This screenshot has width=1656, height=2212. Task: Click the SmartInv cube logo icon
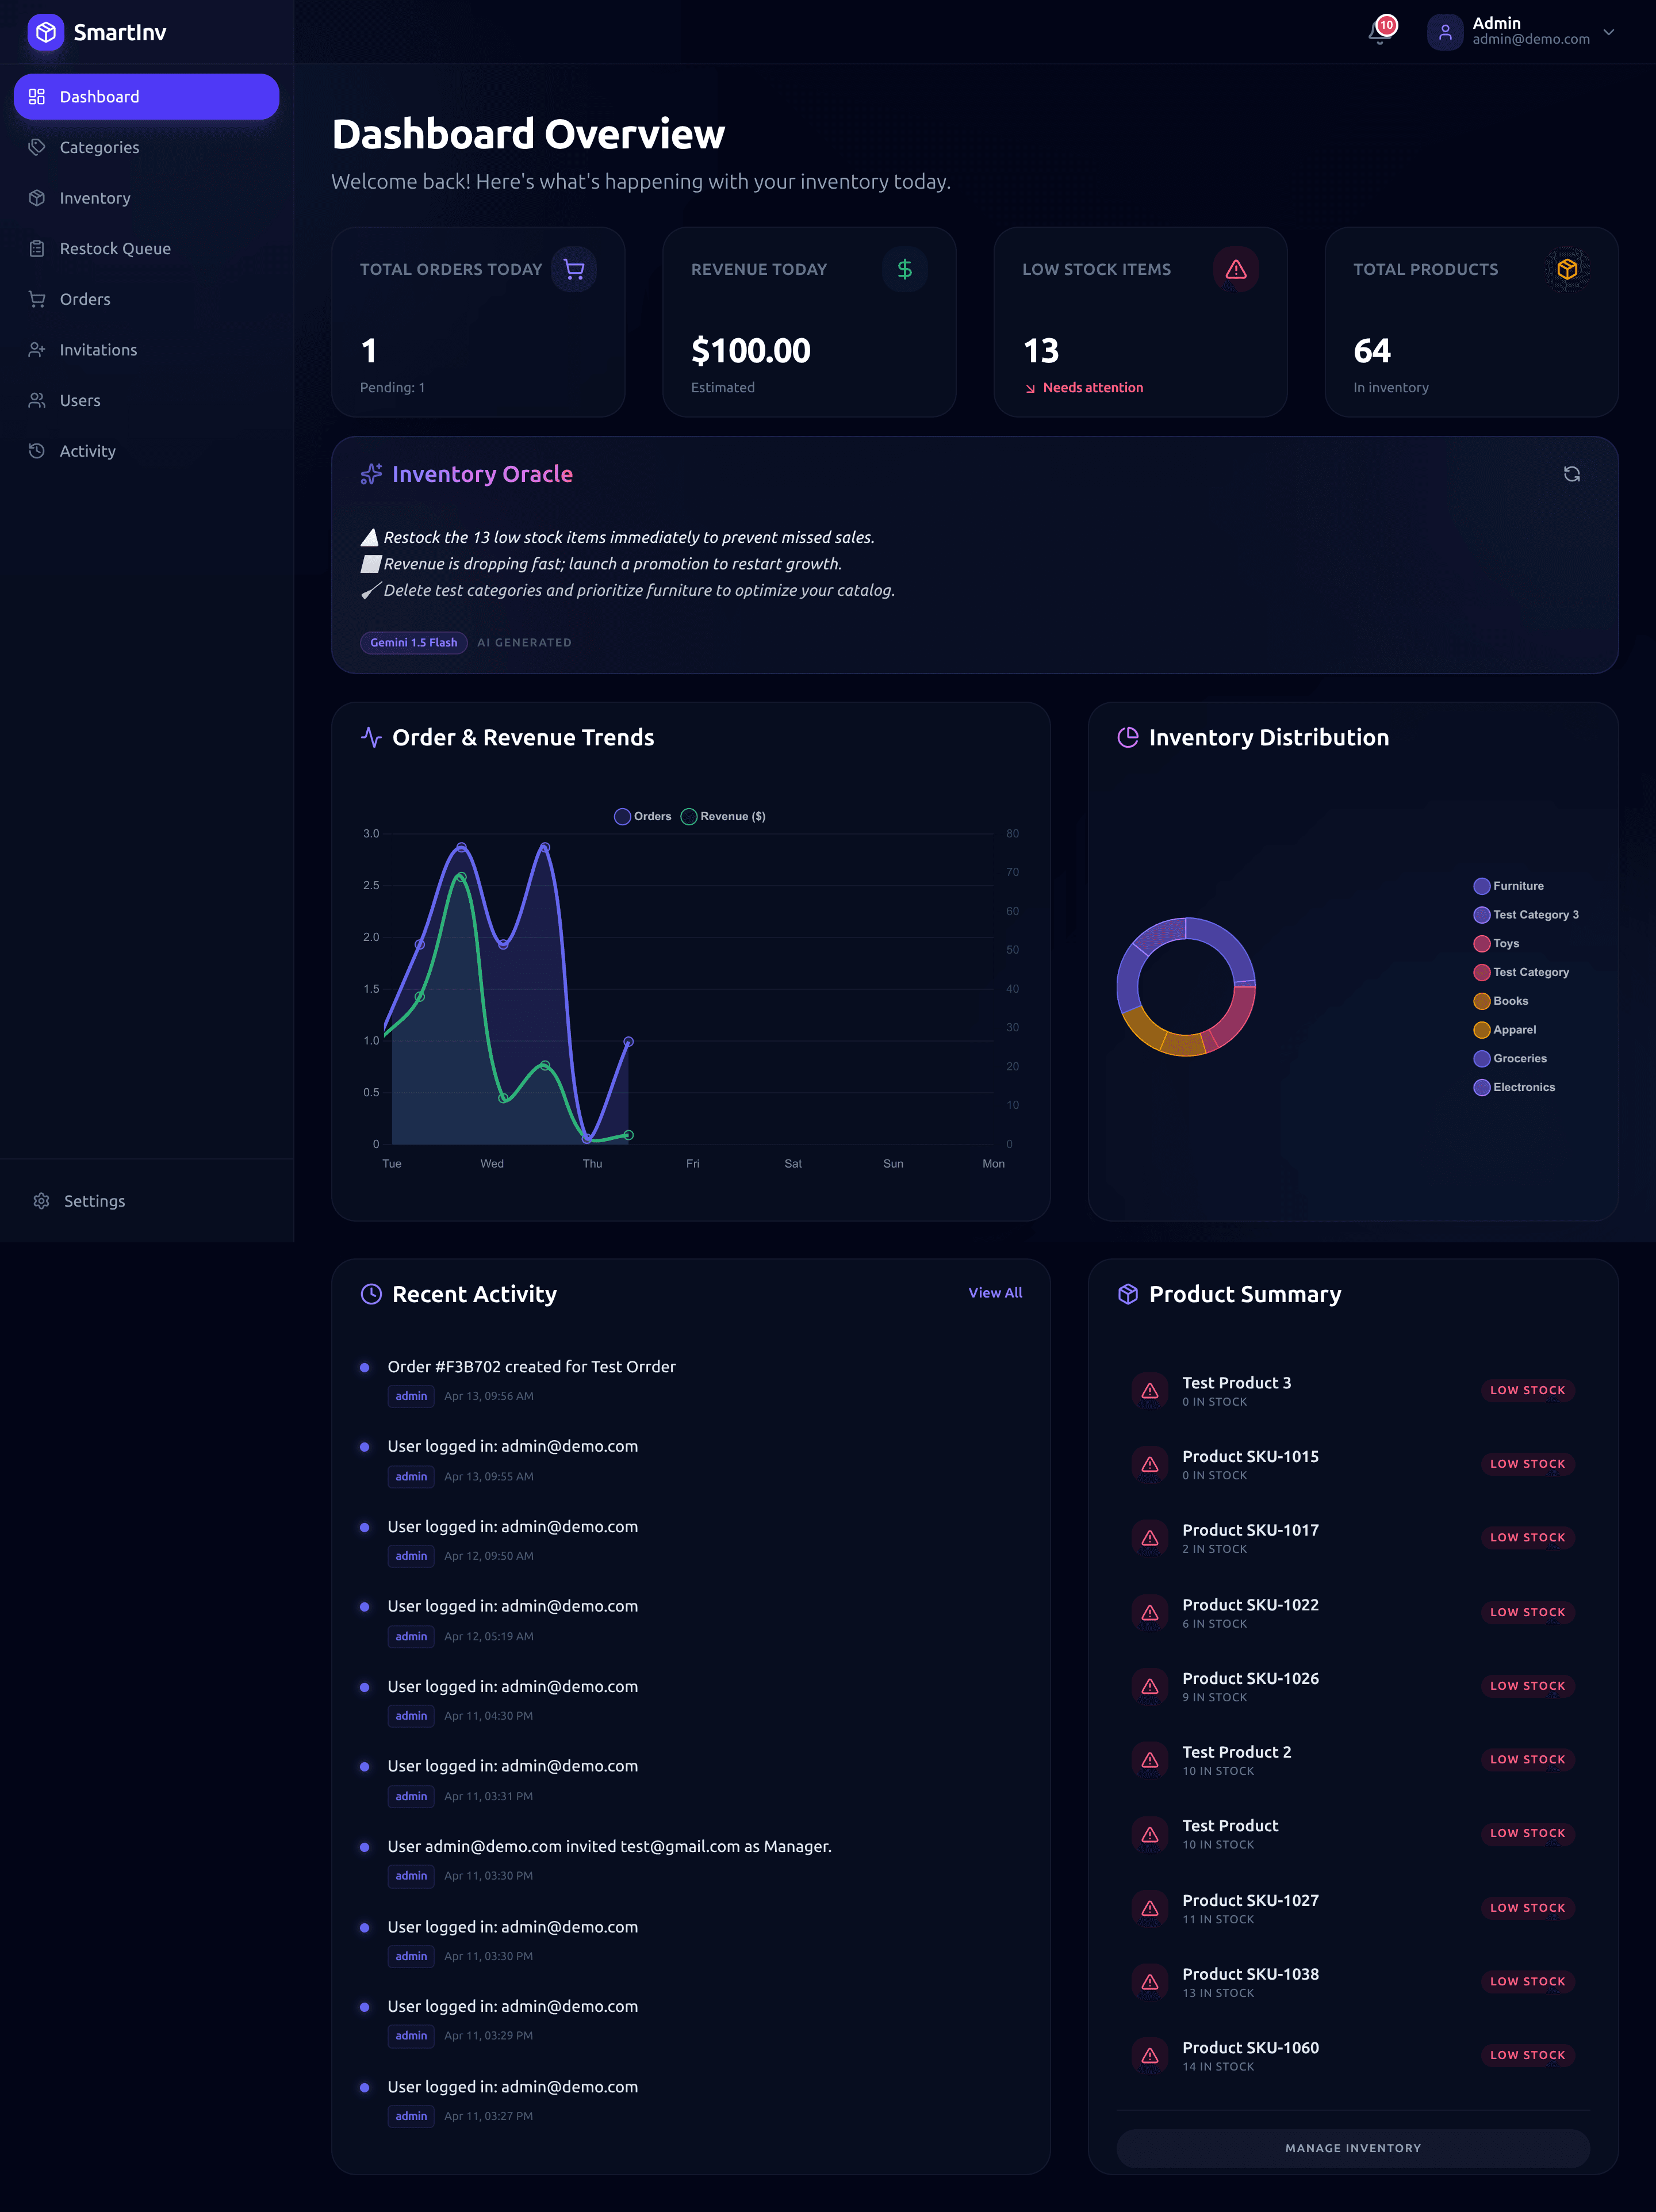46,32
